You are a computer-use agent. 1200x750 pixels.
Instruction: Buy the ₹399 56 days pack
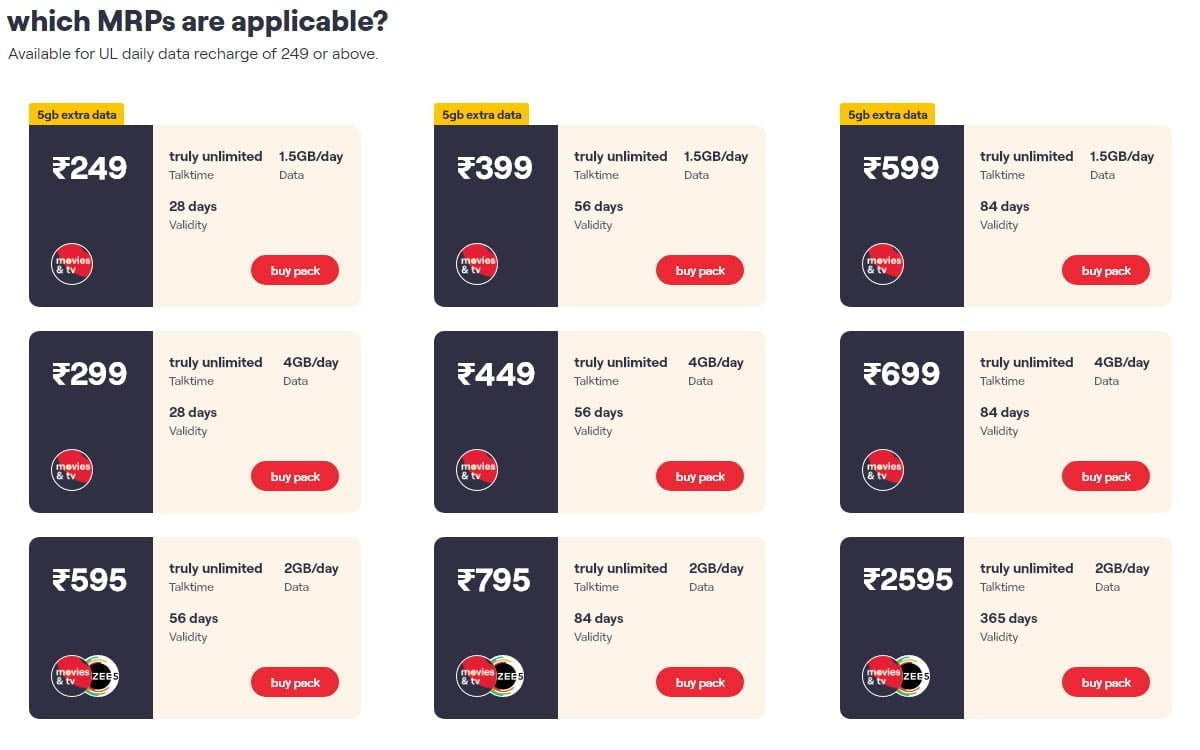(700, 270)
